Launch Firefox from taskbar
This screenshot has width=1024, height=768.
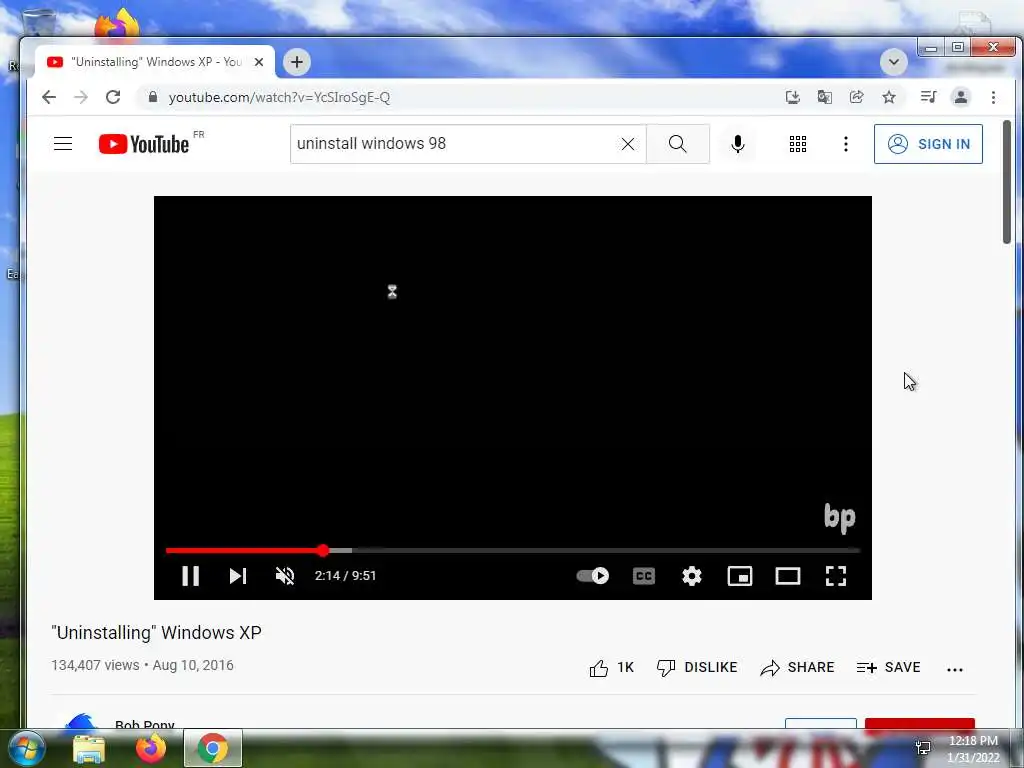pyautogui.click(x=151, y=748)
